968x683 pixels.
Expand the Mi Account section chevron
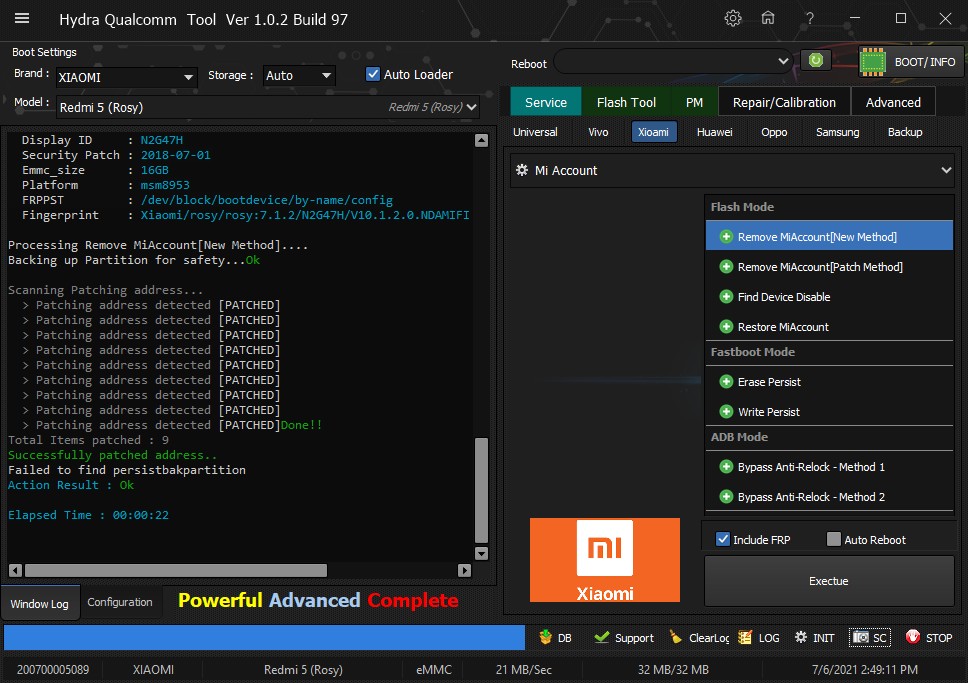click(x=946, y=170)
